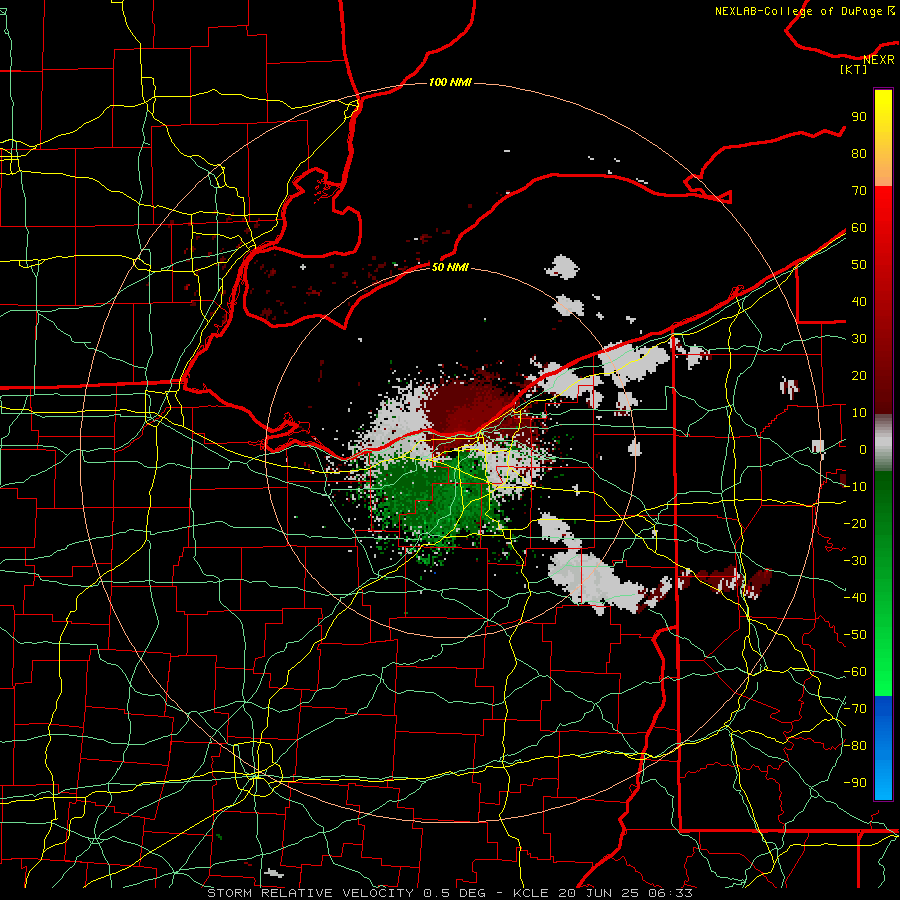The width and height of the screenshot is (900, 900).
Task: Click the -70 value on the velocity scale
Action: [x=855, y=709]
